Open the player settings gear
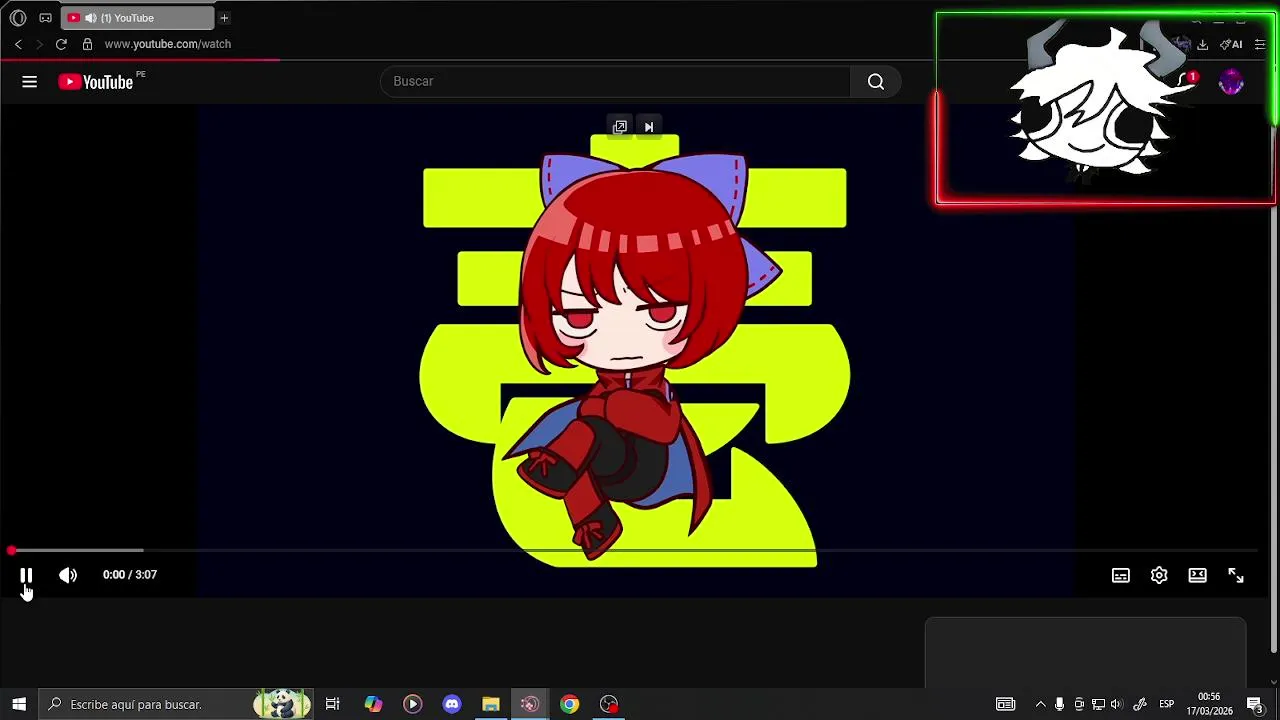The width and height of the screenshot is (1280, 720). click(x=1159, y=575)
